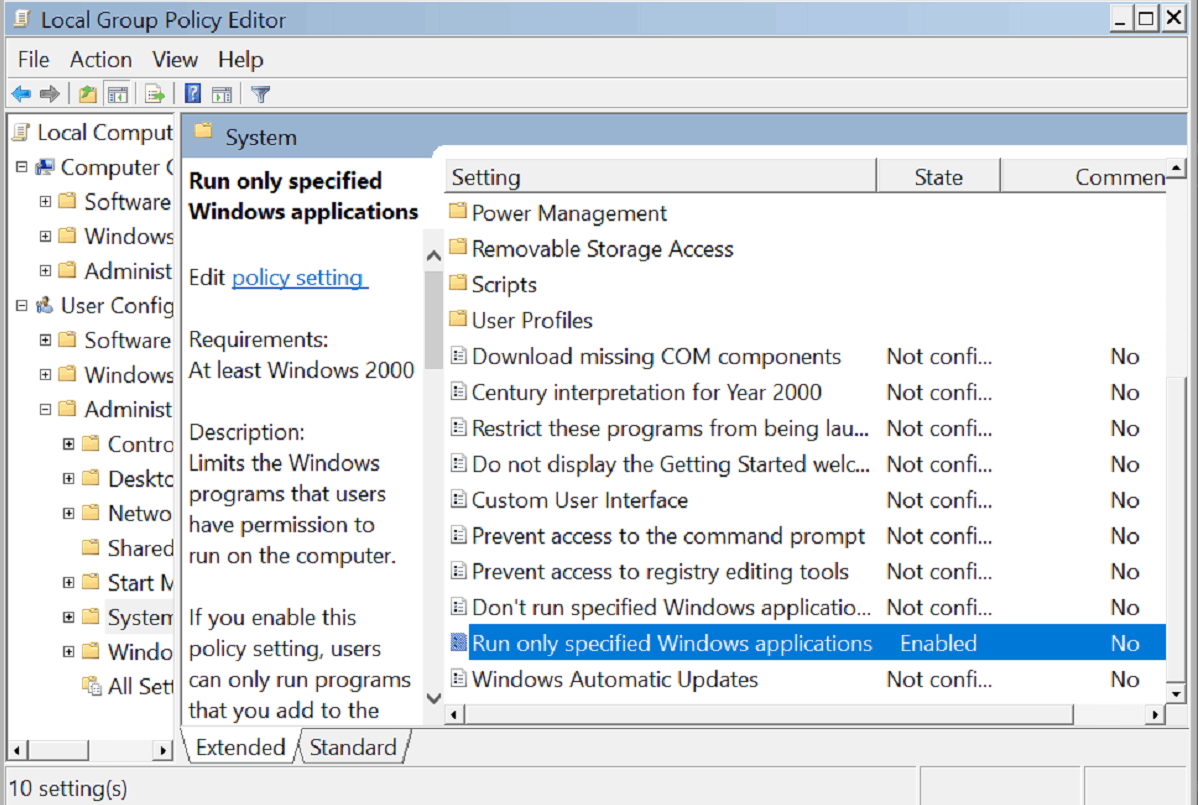Click the Export List toolbar icon
Viewport: 1198px width, 805px height.
[x=155, y=95]
